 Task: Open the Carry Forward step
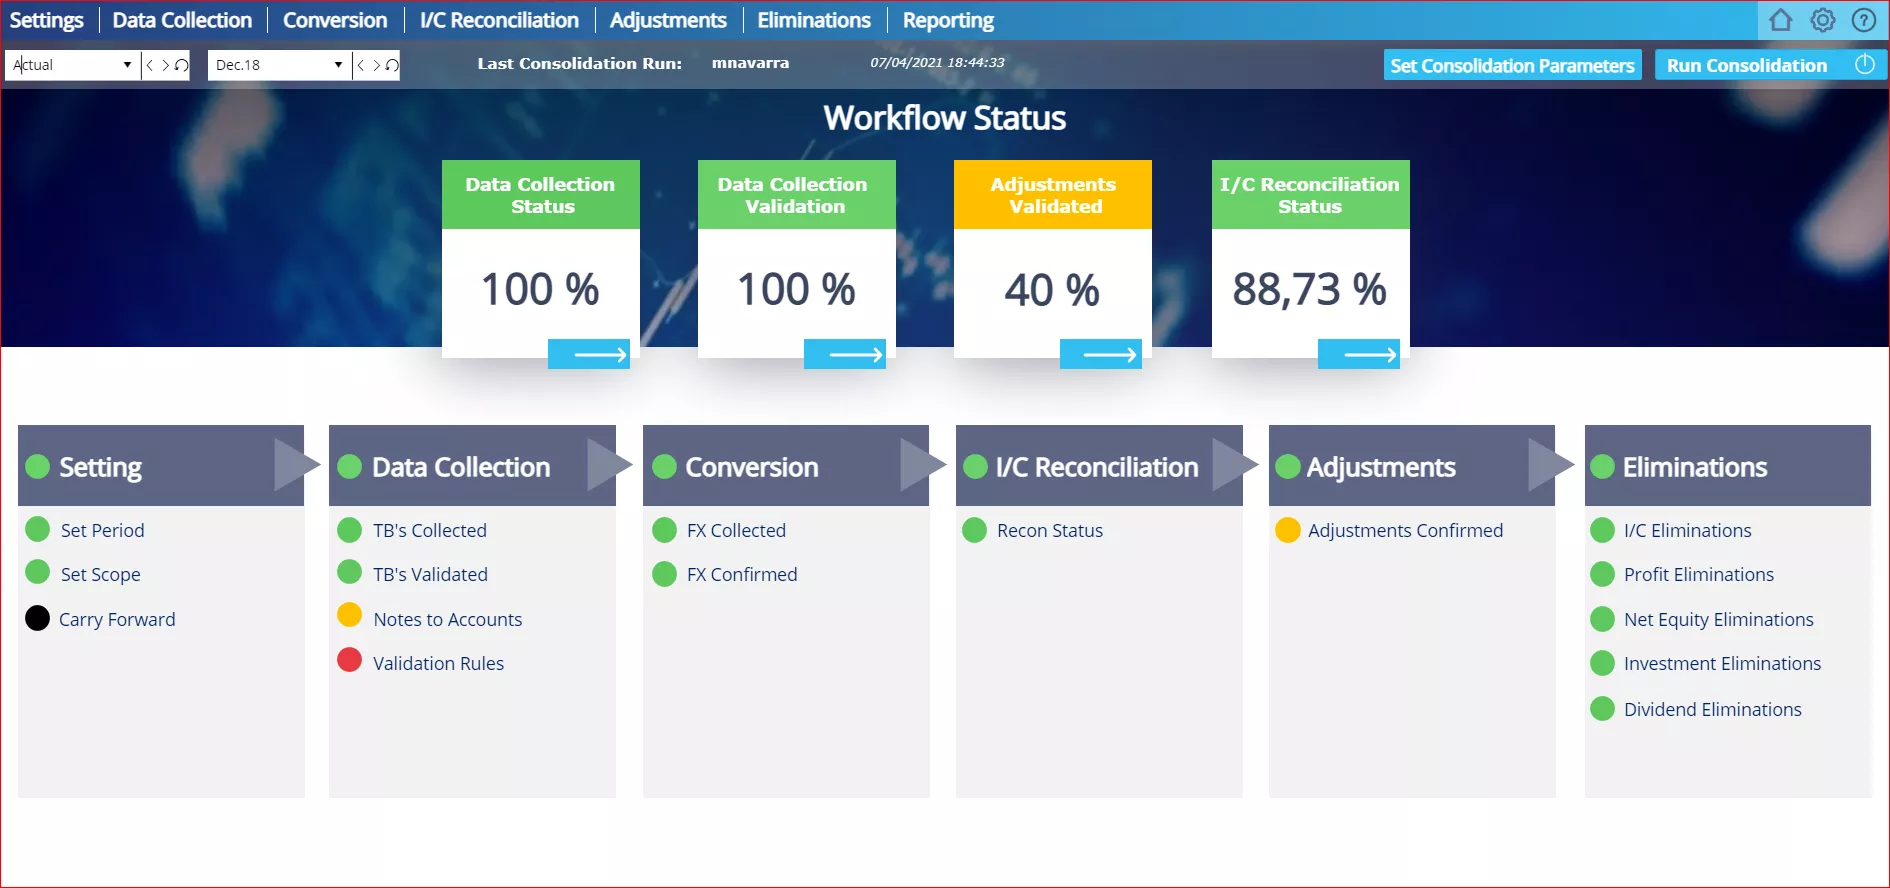(x=117, y=619)
